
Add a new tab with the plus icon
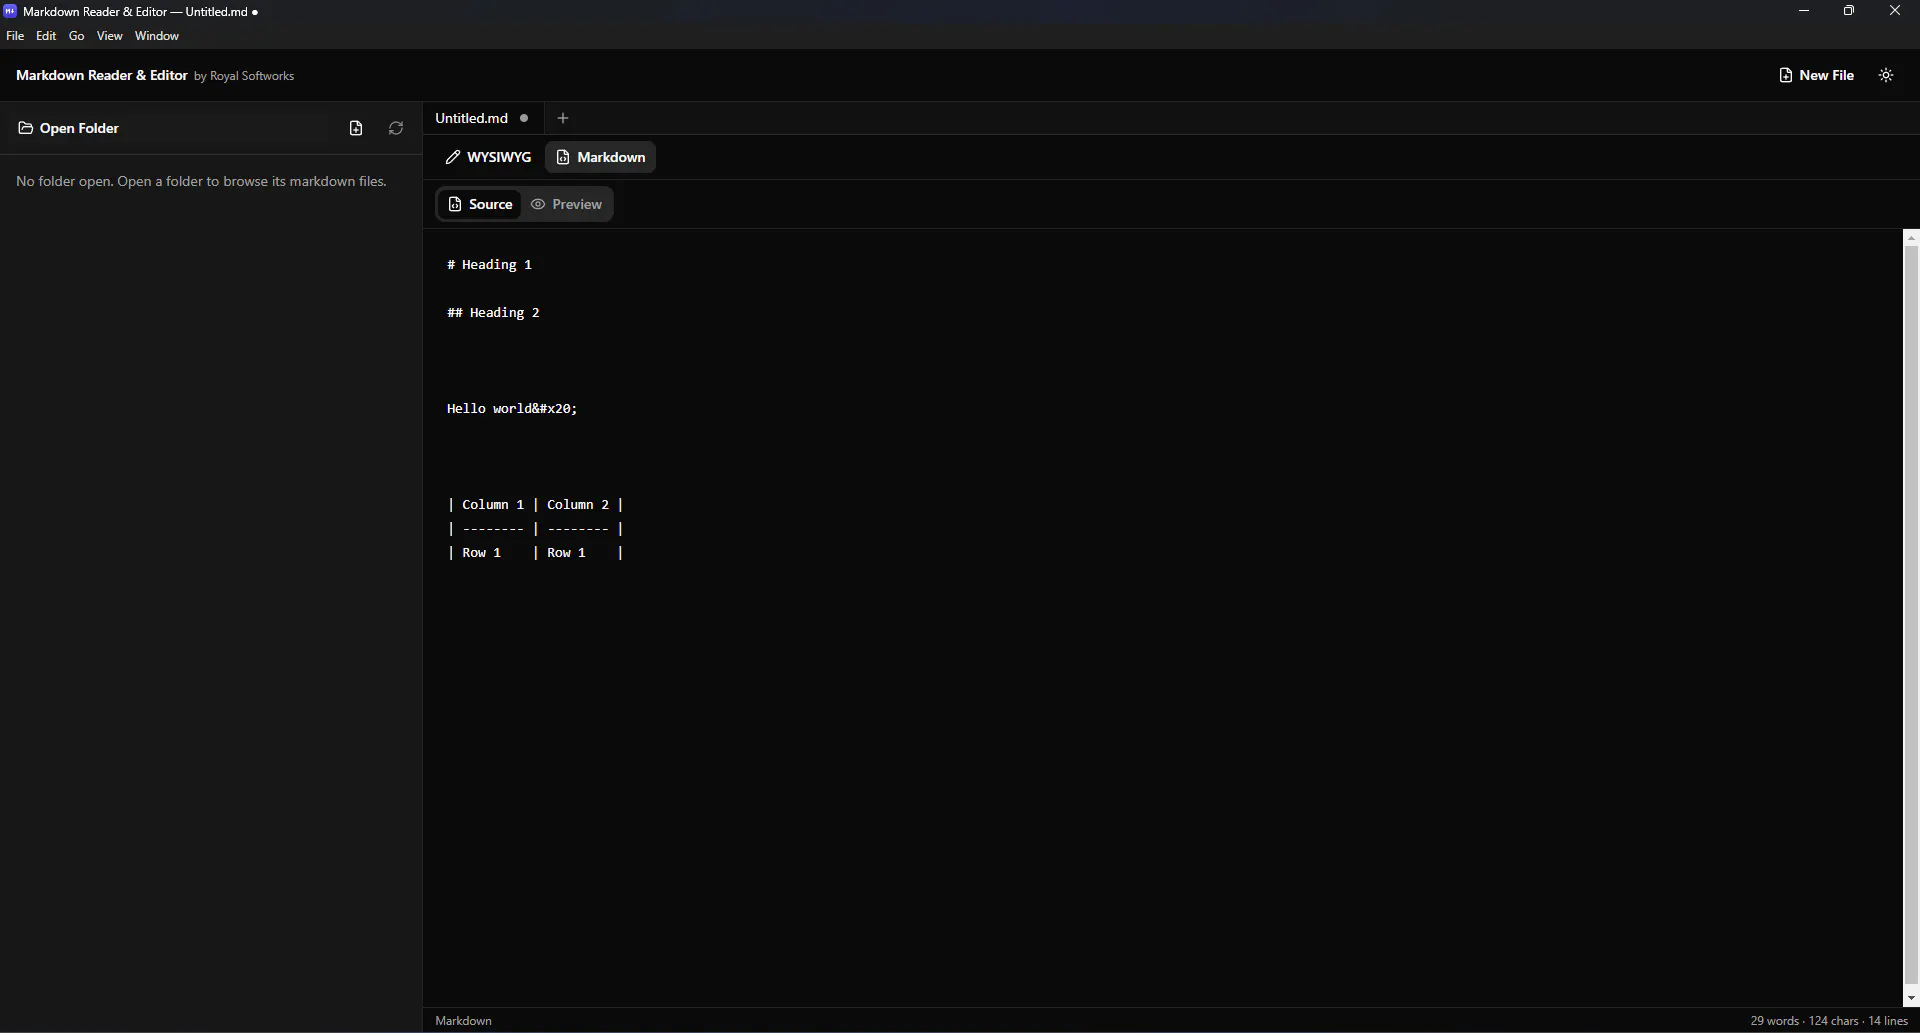tap(563, 118)
